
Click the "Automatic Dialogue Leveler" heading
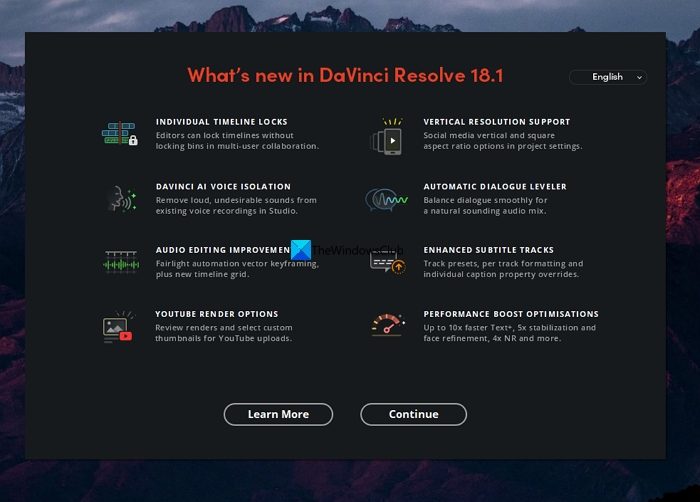point(495,187)
